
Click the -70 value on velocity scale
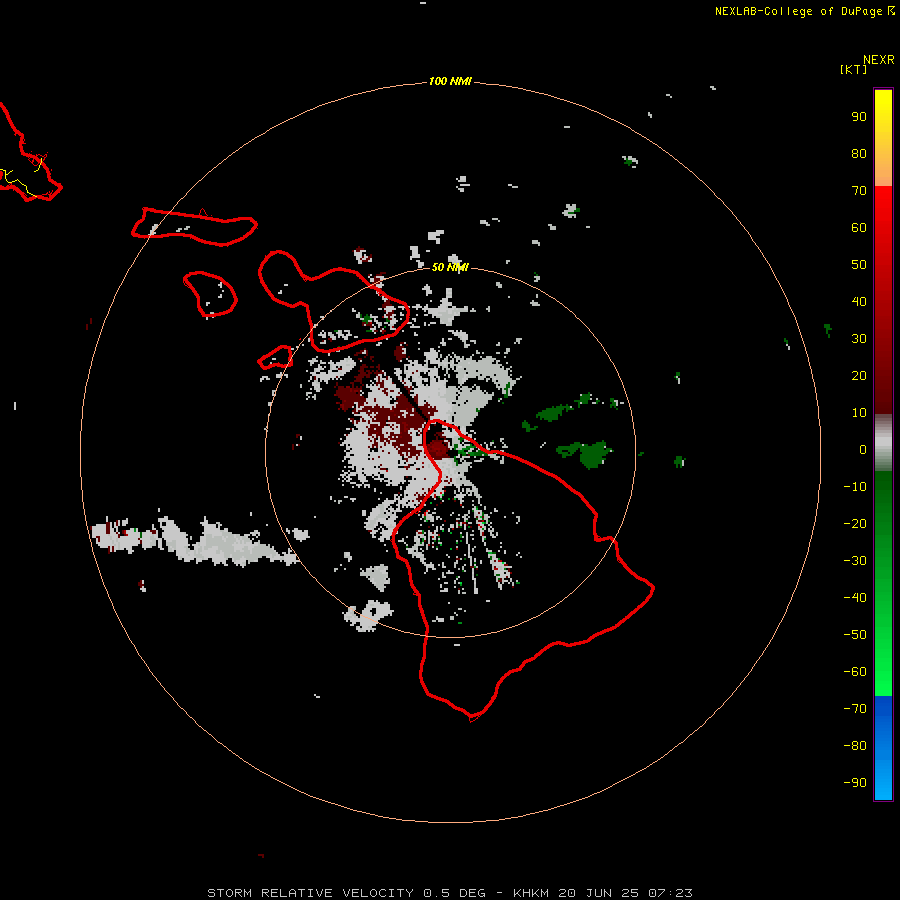(x=855, y=708)
